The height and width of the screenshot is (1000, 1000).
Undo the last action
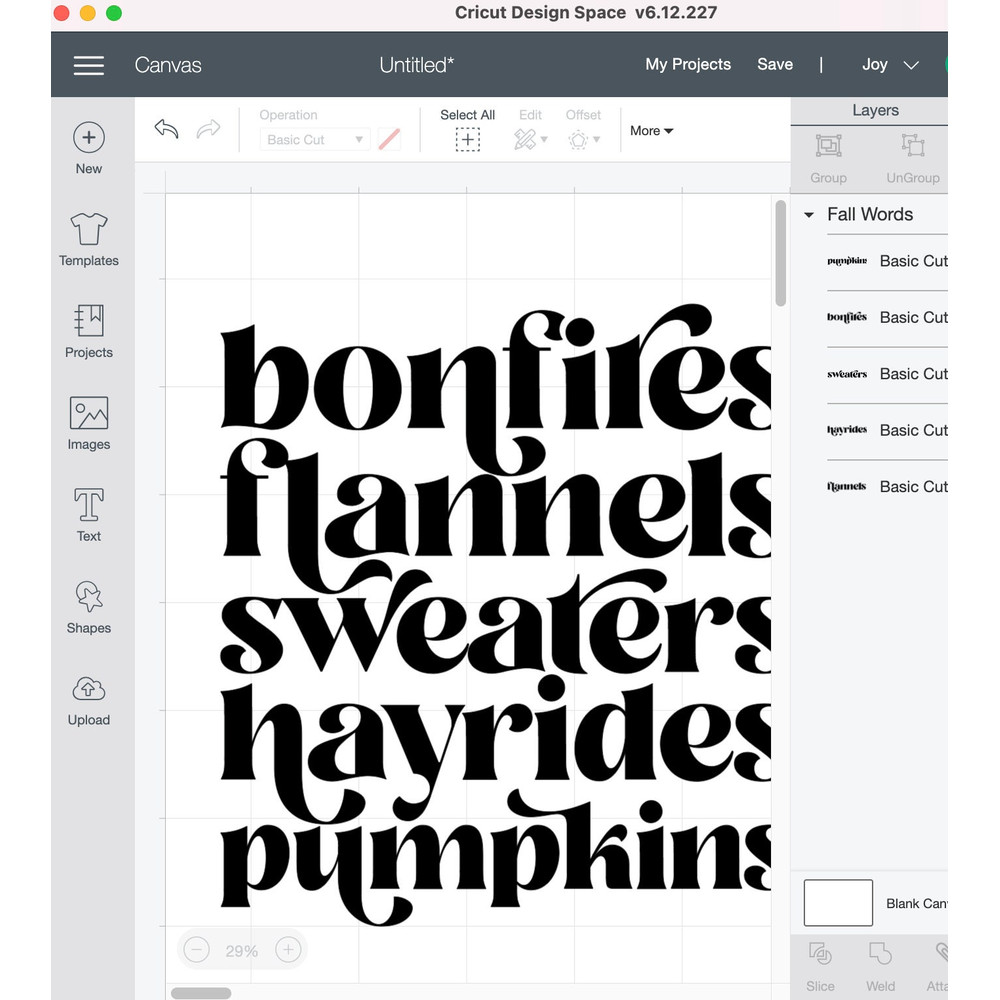[166, 130]
